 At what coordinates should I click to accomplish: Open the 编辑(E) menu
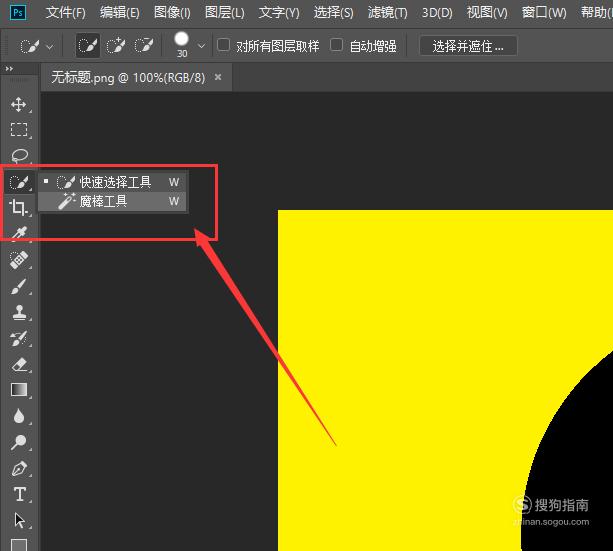point(120,13)
